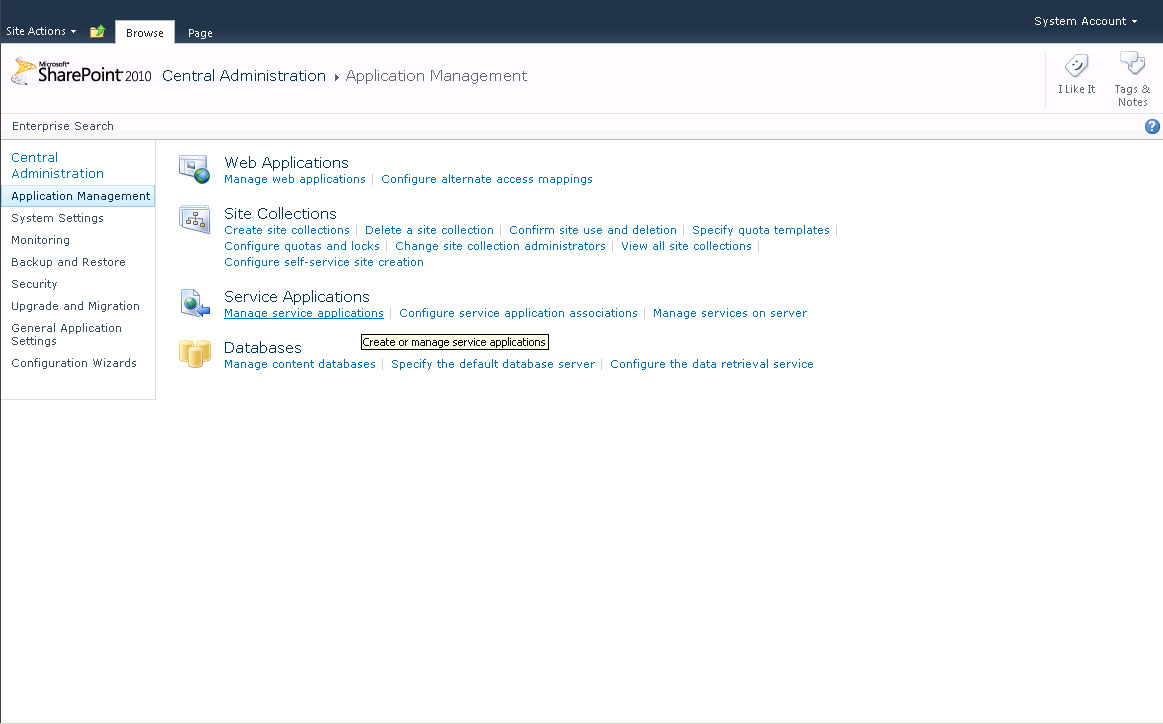Open Change site collection administrators
Screen dimensions: 1163x724
pos(500,246)
